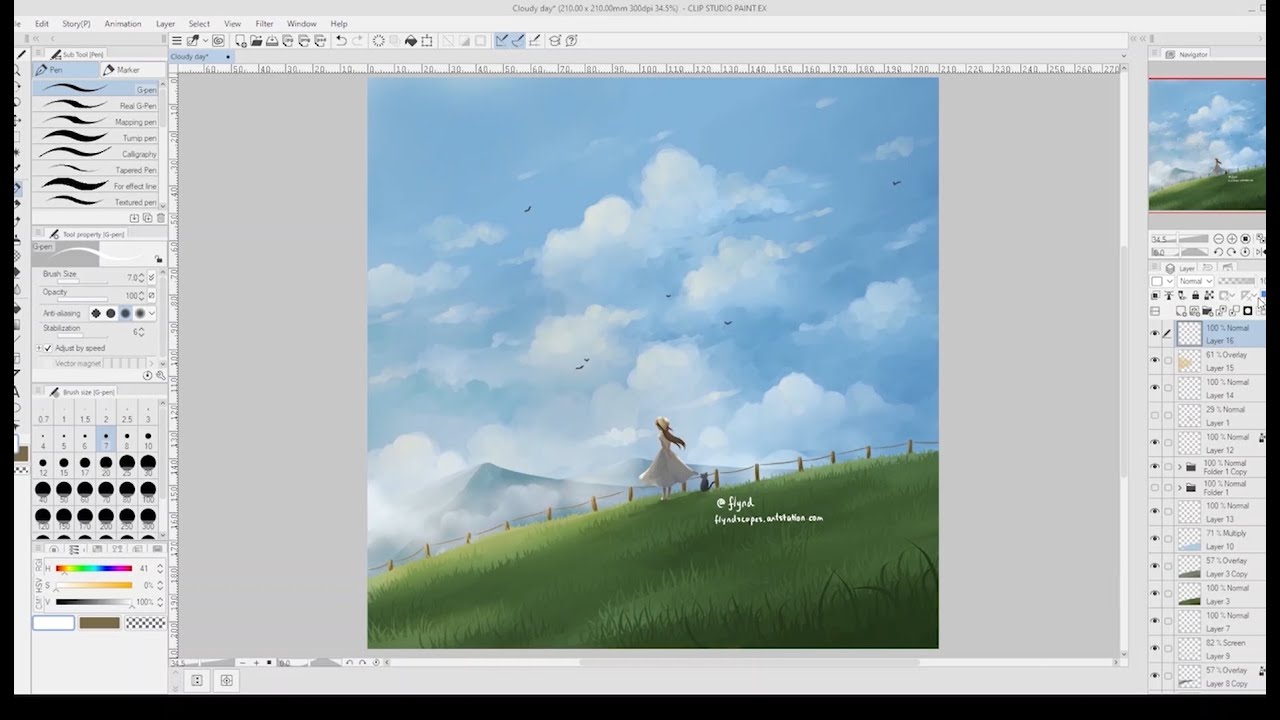
Task: Open the layer blending mode dropdown
Action: click(1194, 282)
